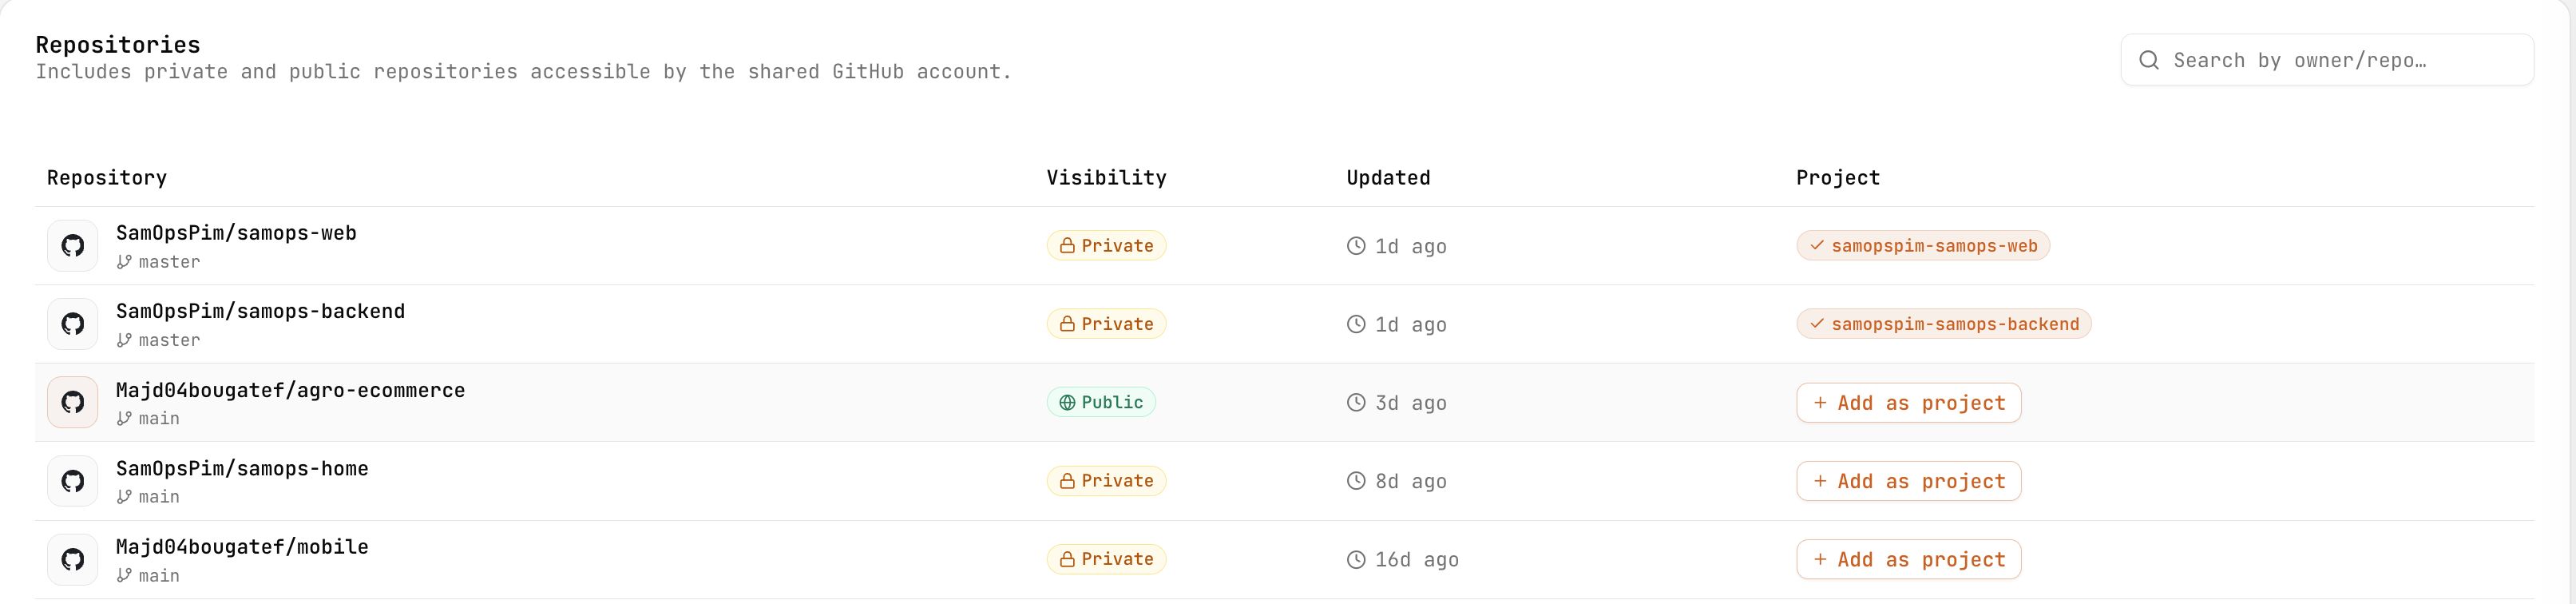Select the samopspim-samops-backend project chip
2576x604 pixels.
coord(1941,323)
